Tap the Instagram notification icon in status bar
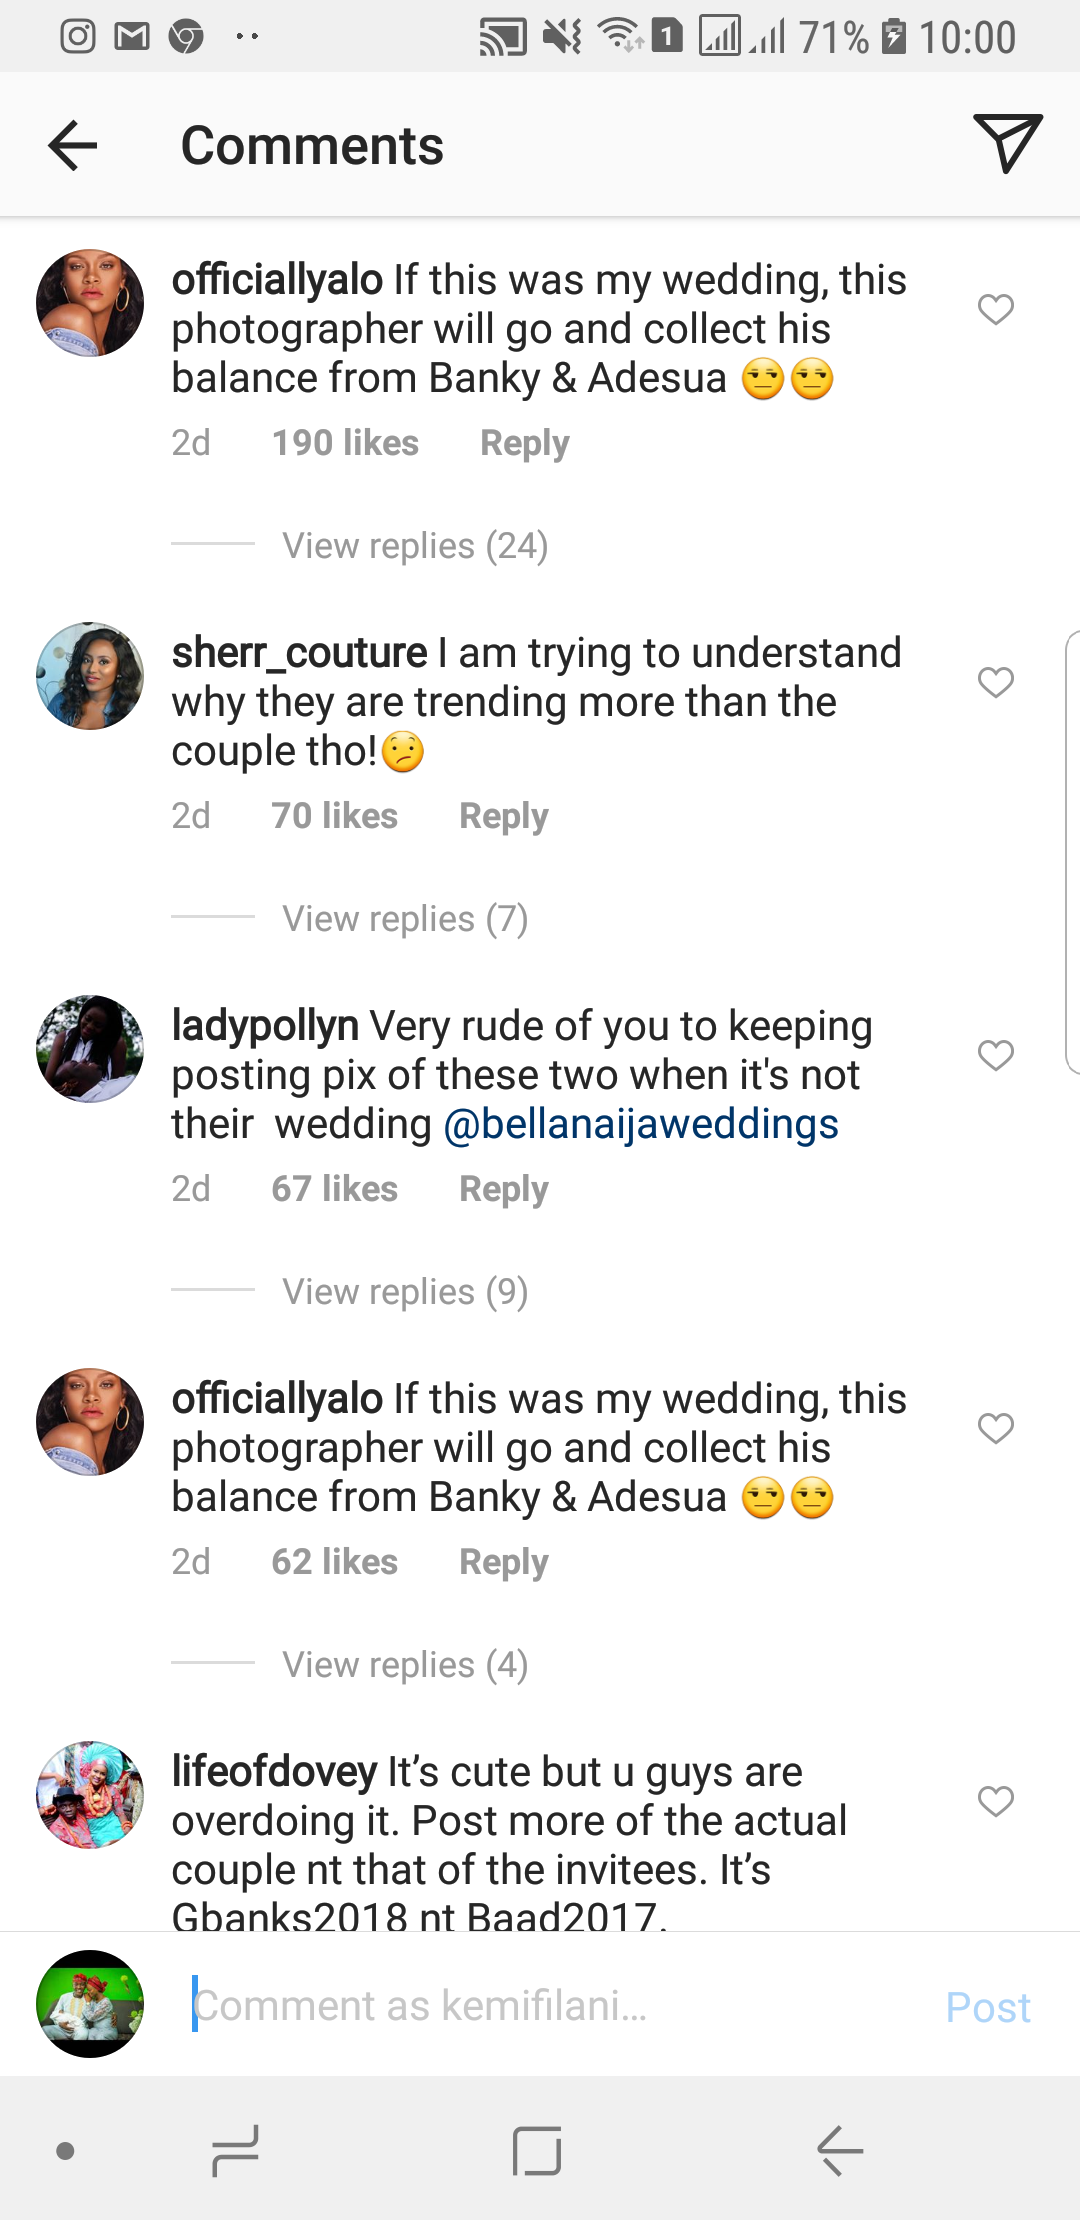Viewport: 1080px width, 2220px height. click(78, 37)
